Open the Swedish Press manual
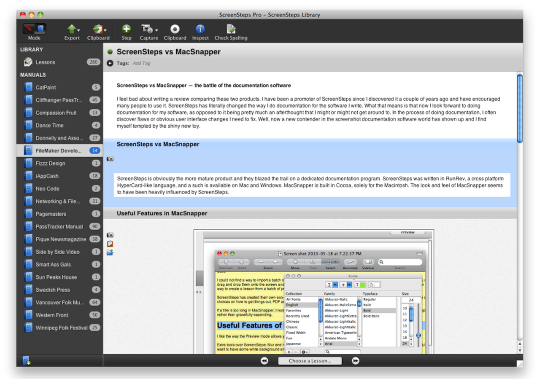The height and width of the screenshot is (379, 540). [59, 290]
